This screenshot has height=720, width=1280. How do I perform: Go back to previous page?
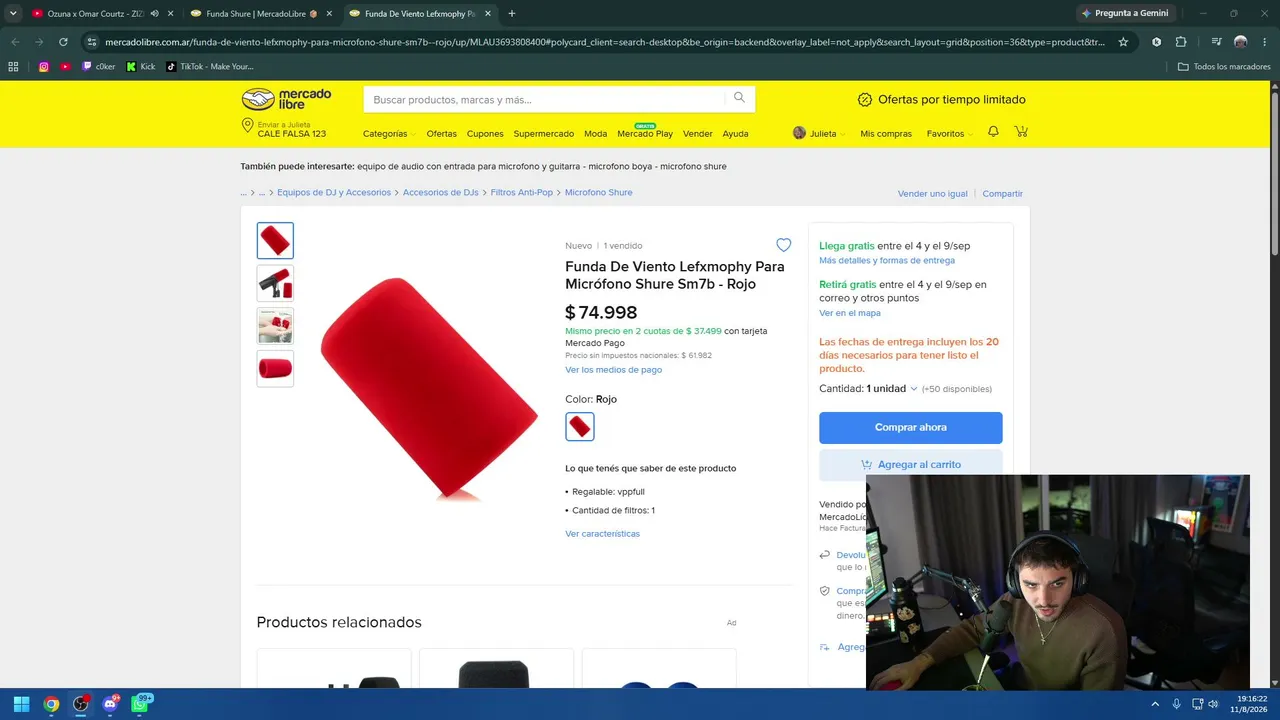[x=15, y=42]
